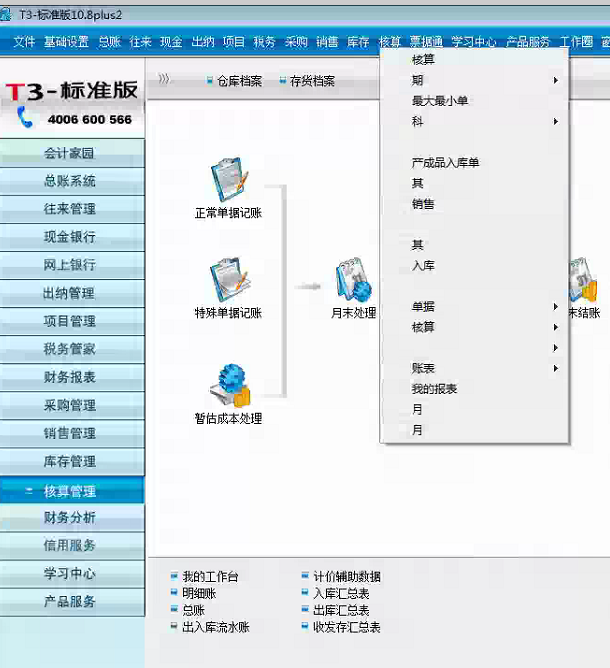Open the 产品服务 menu in menu bar
Image resolution: width=610 pixels, height=668 pixels.
pyautogui.click(x=528, y=42)
